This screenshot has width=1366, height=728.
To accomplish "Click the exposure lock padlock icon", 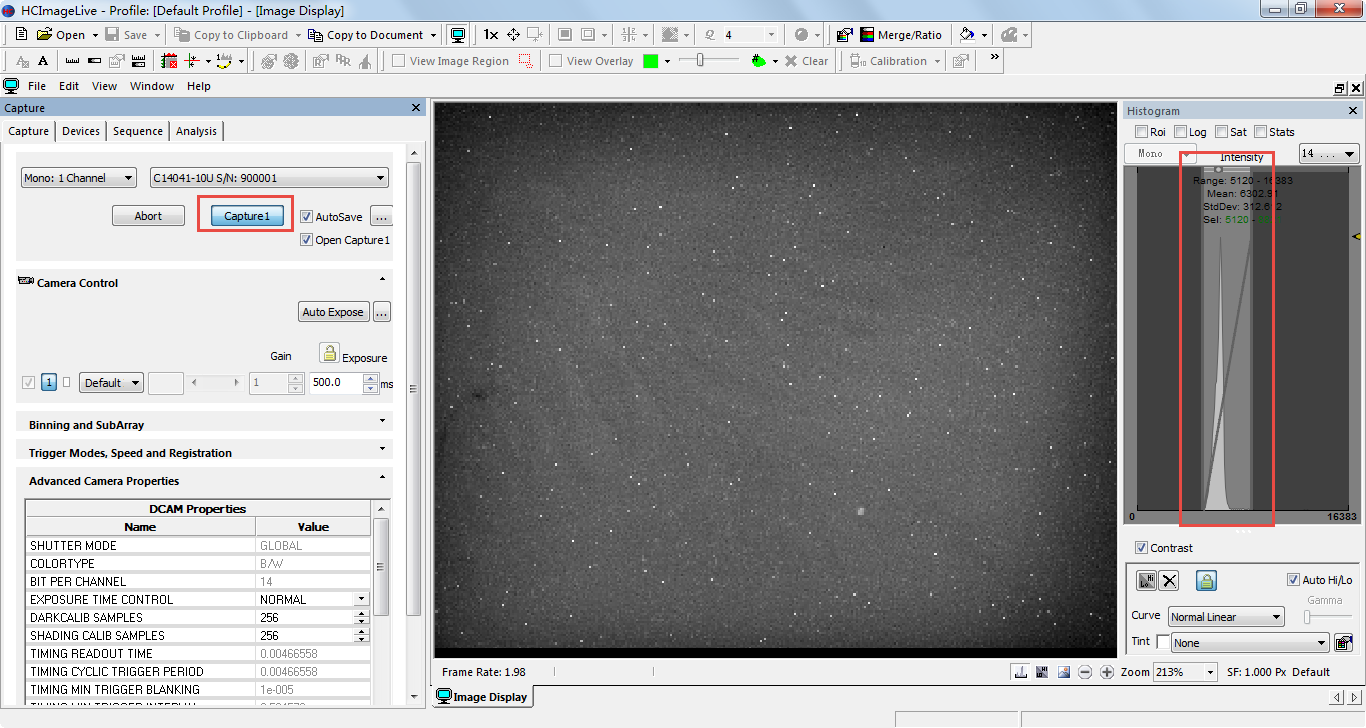I will (x=329, y=352).
